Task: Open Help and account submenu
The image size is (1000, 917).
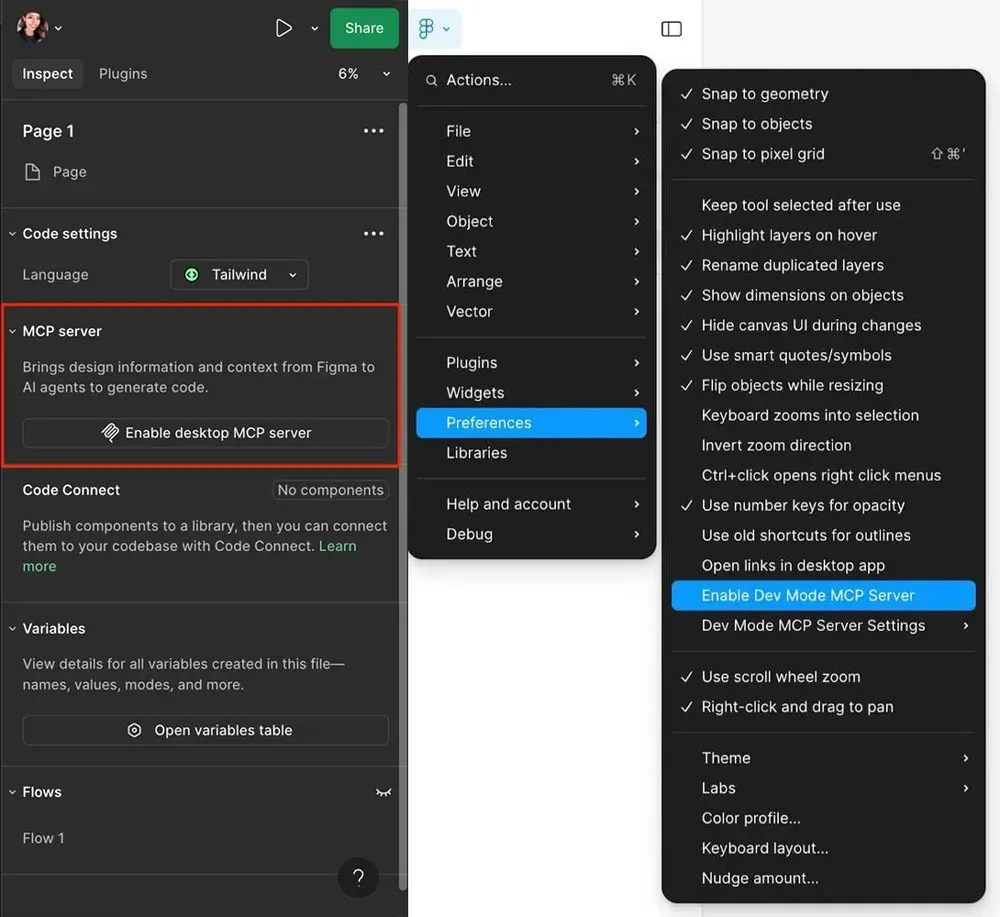Action: click(x=531, y=504)
